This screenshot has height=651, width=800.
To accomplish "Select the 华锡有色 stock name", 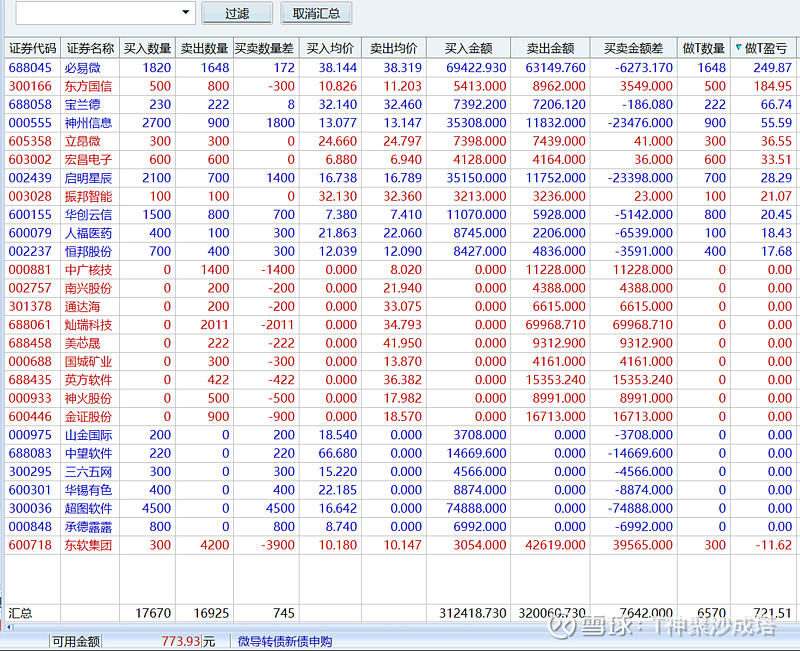I will coord(88,490).
